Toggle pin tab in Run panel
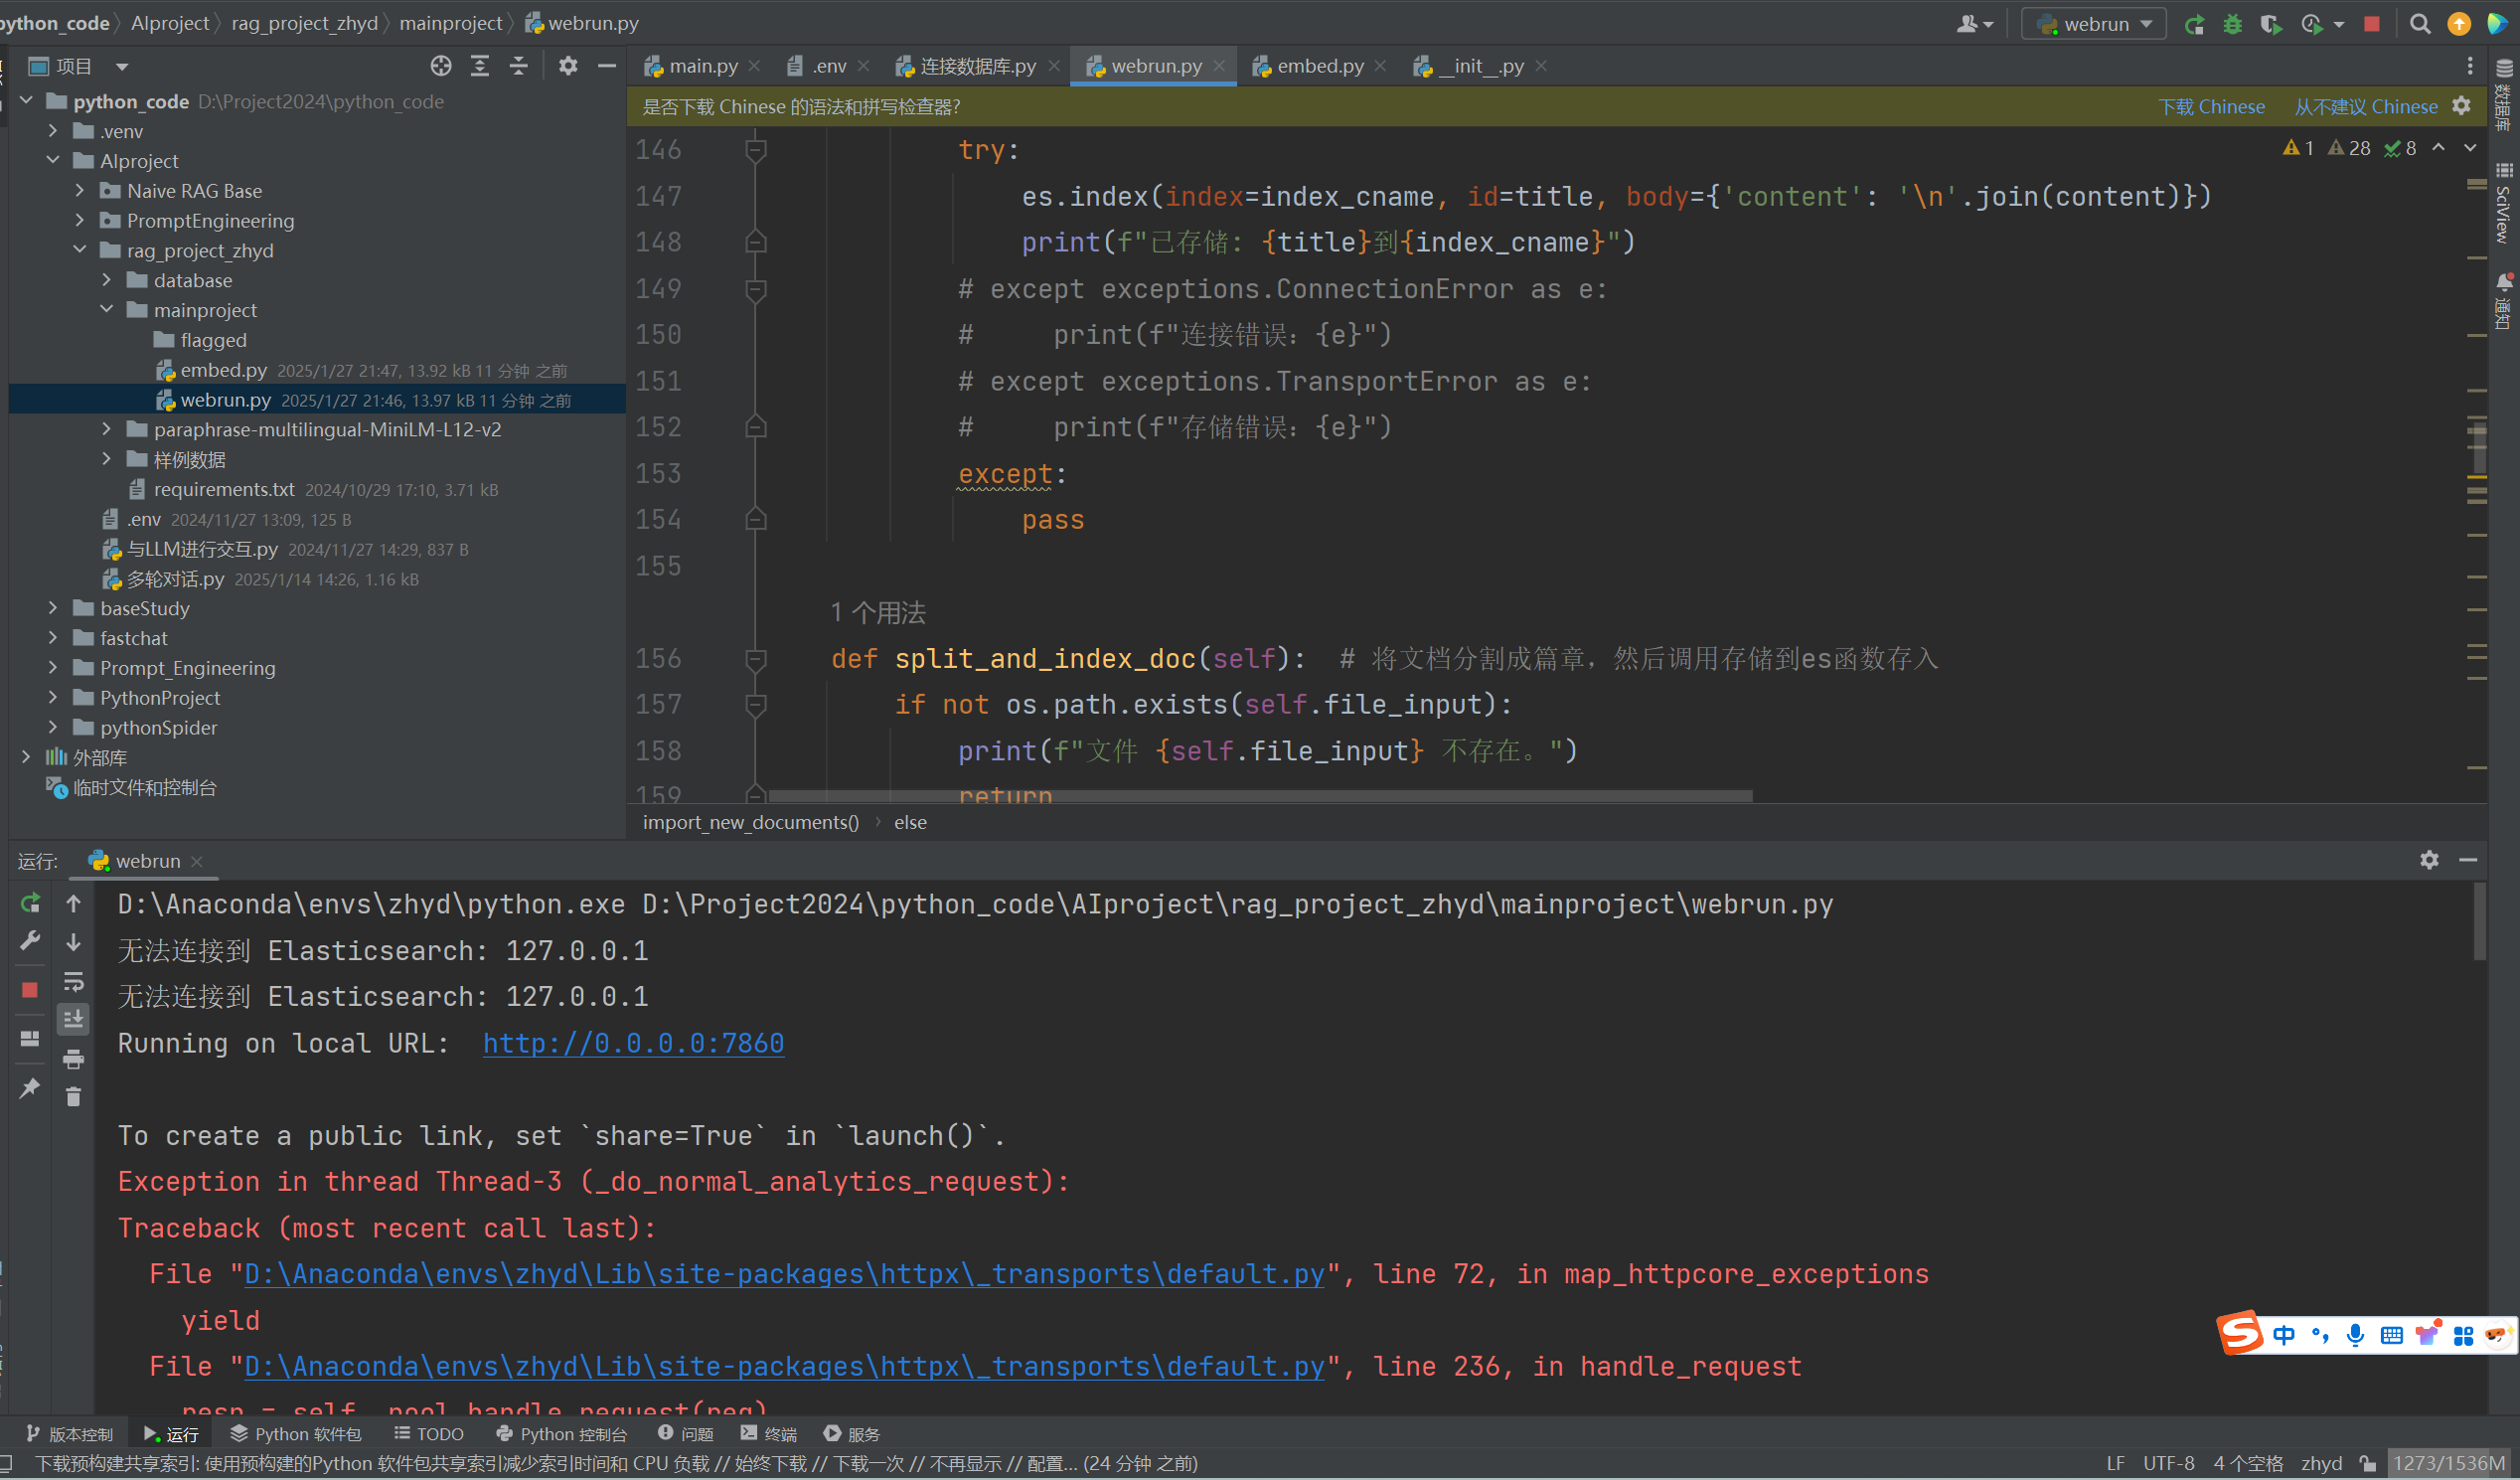The width and height of the screenshot is (2520, 1480). (30, 1087)
